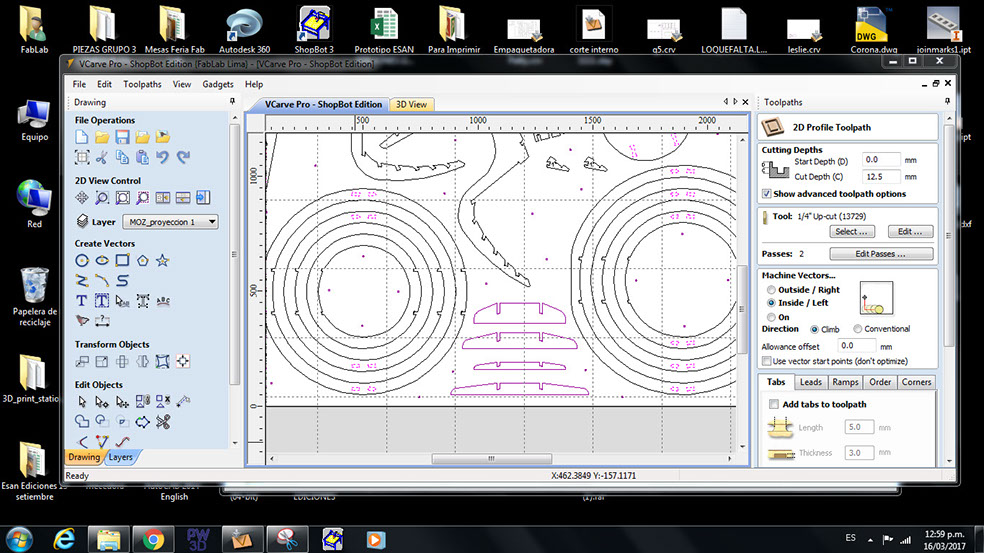Select the Draw Circle tool
This screenshot has height=553, width=984.
(x=82, y=260)
